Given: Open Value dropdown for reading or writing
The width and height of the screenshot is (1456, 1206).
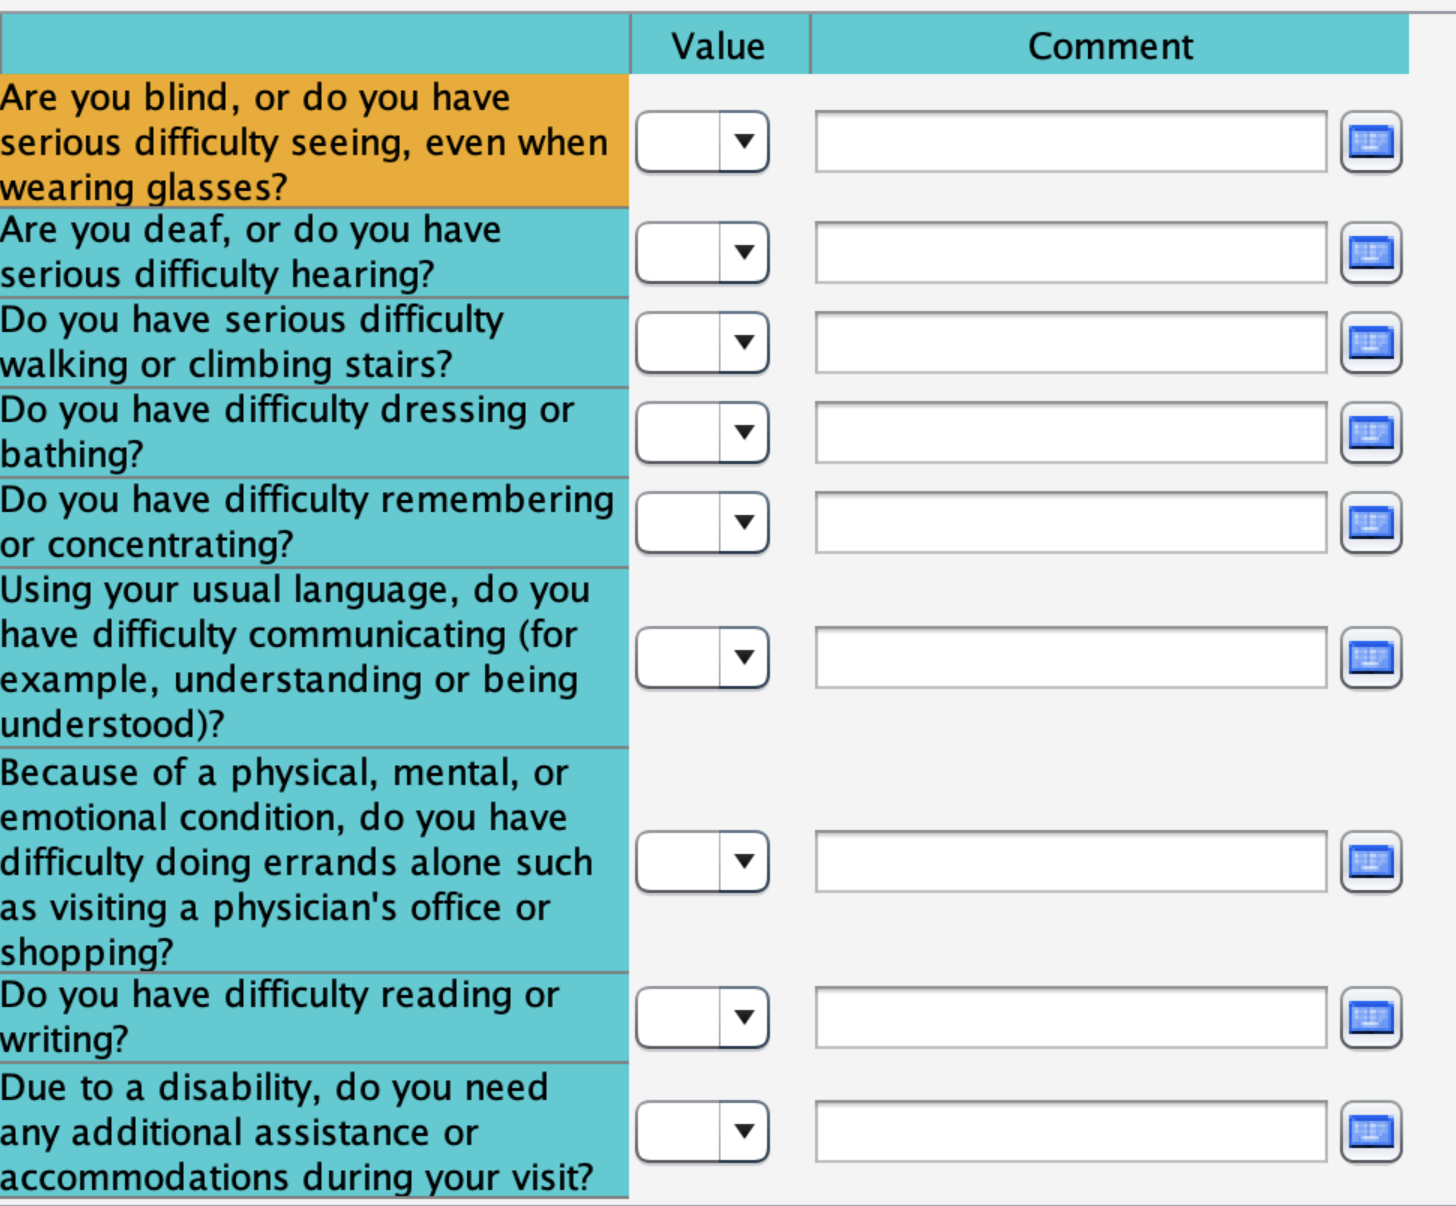Looking at the screenshot, I should point(743,1018).
